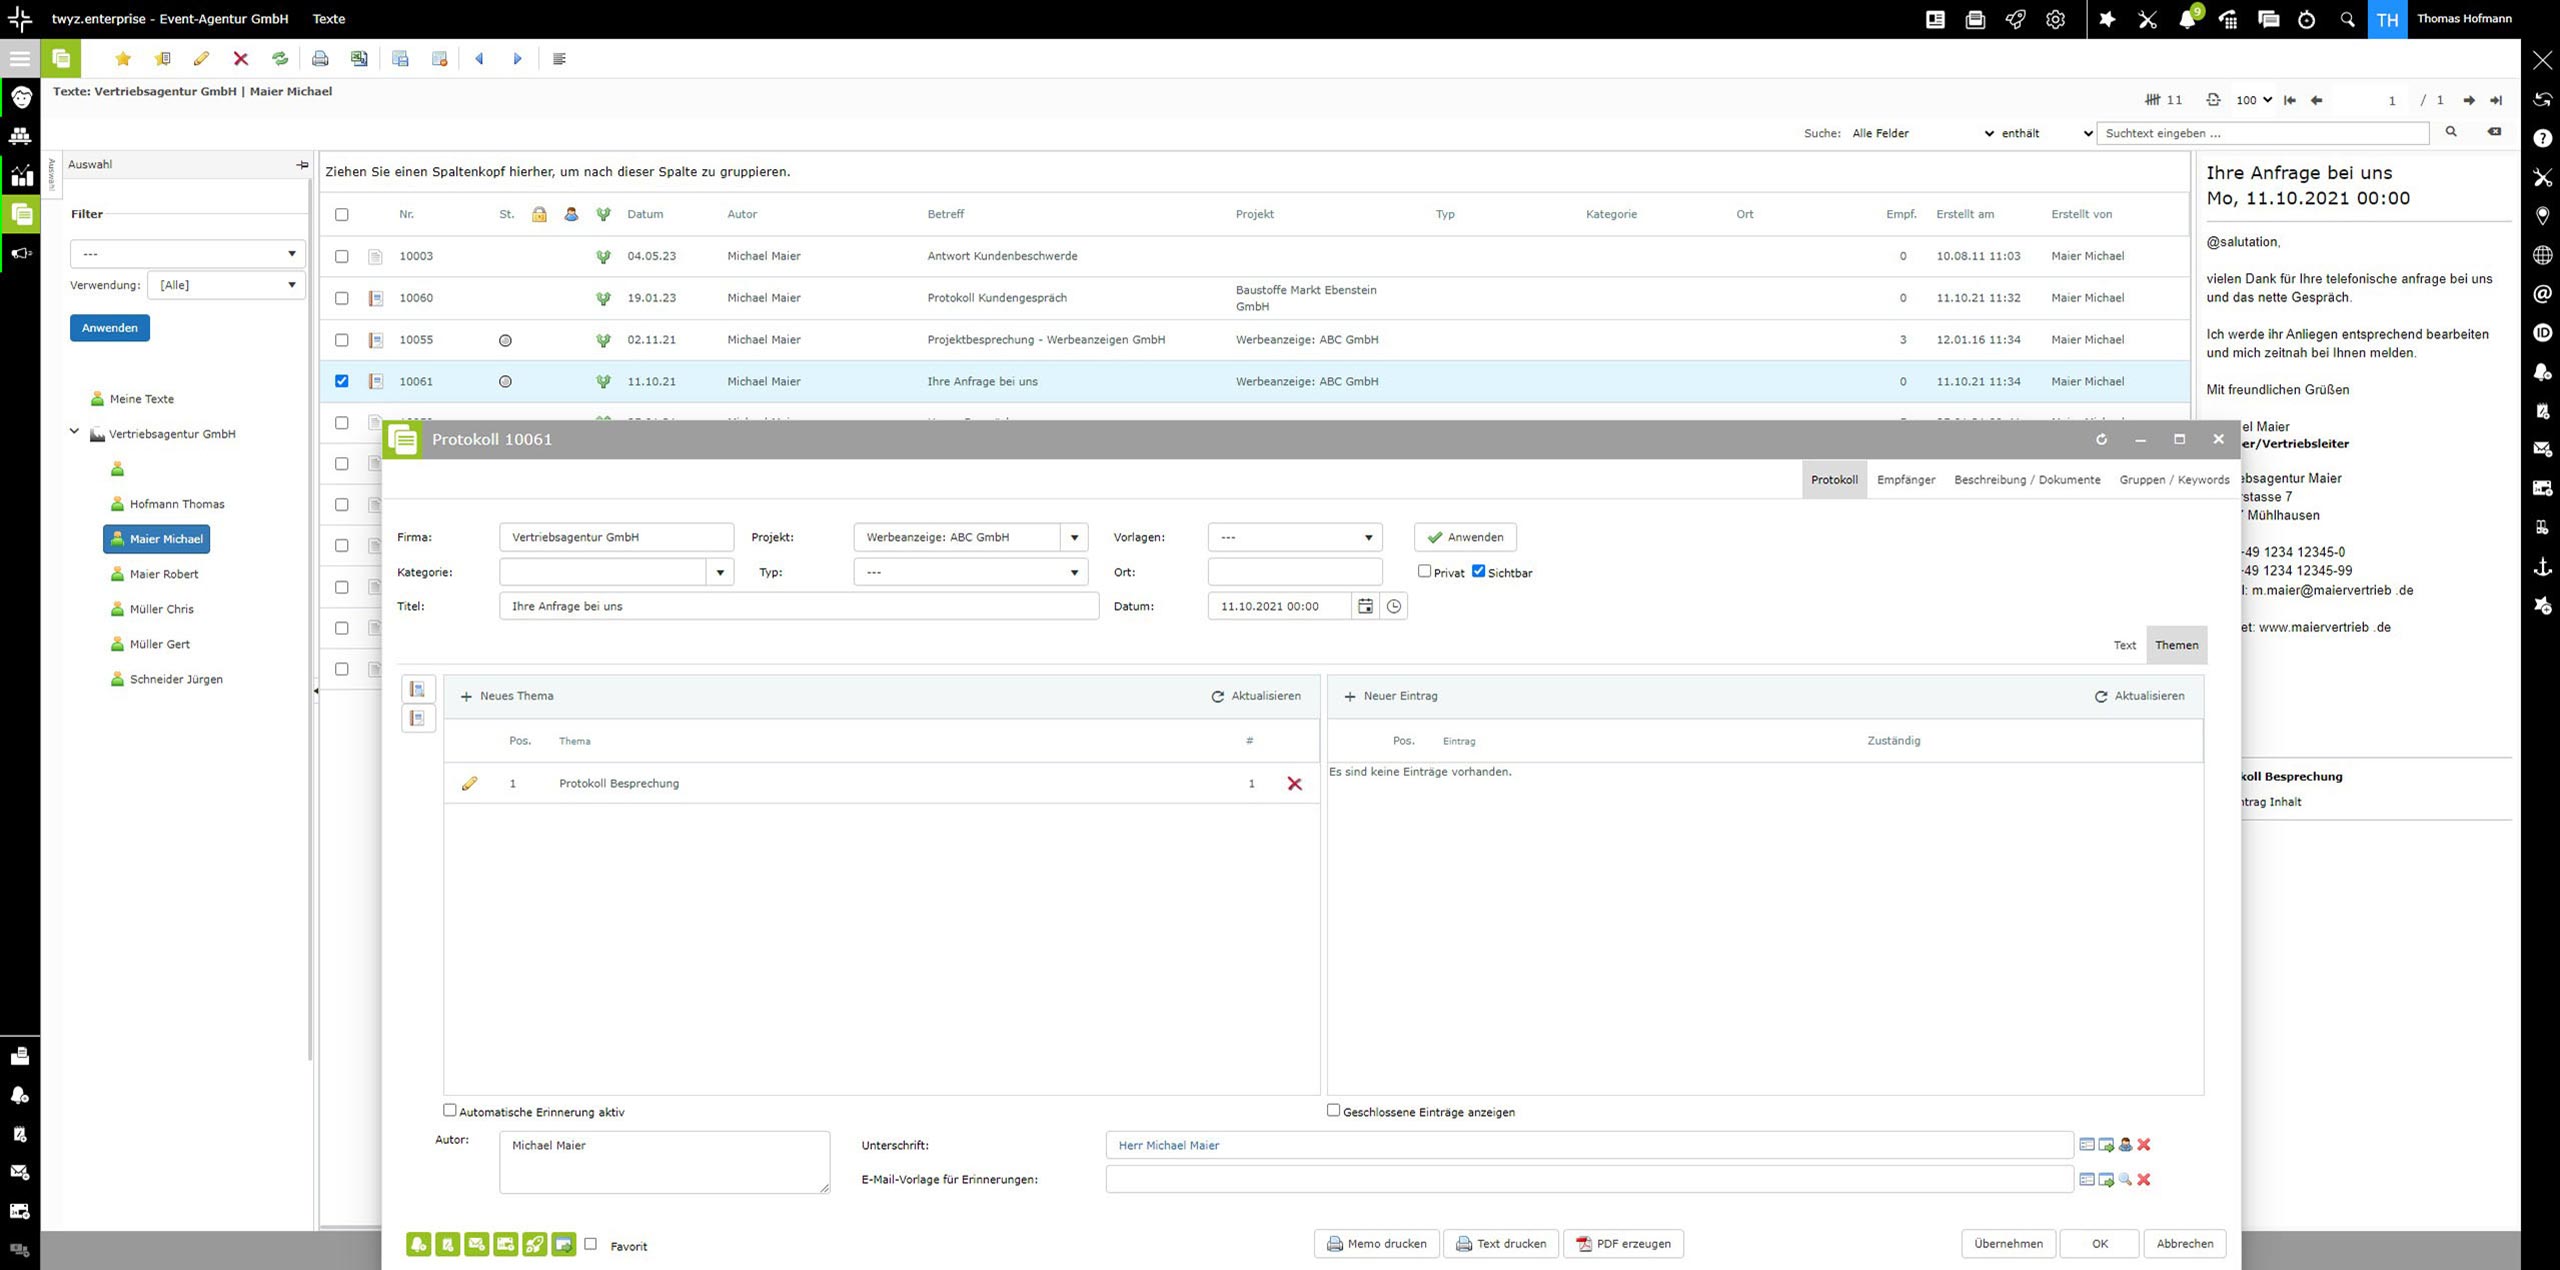Open the Projekt dropdown arrow
The image size is (2560, 1270).
(x=1074, y=537)
